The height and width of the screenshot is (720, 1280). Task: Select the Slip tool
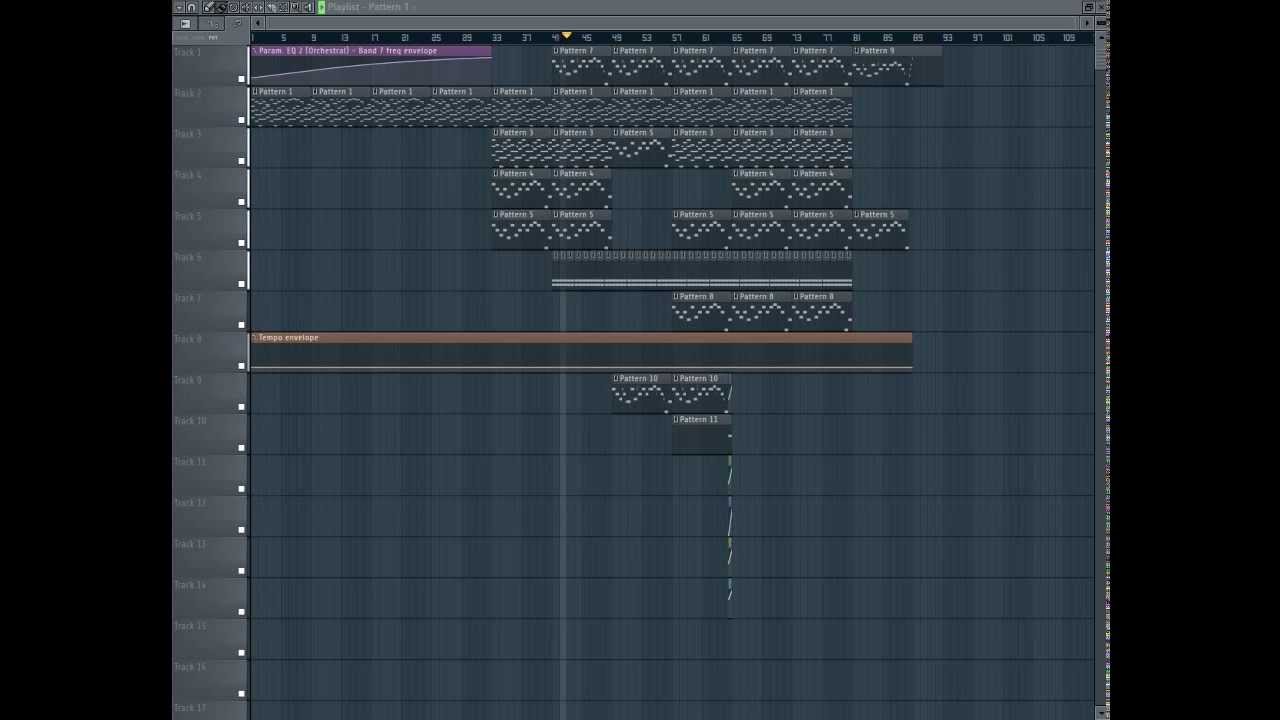tap(259, 7)
